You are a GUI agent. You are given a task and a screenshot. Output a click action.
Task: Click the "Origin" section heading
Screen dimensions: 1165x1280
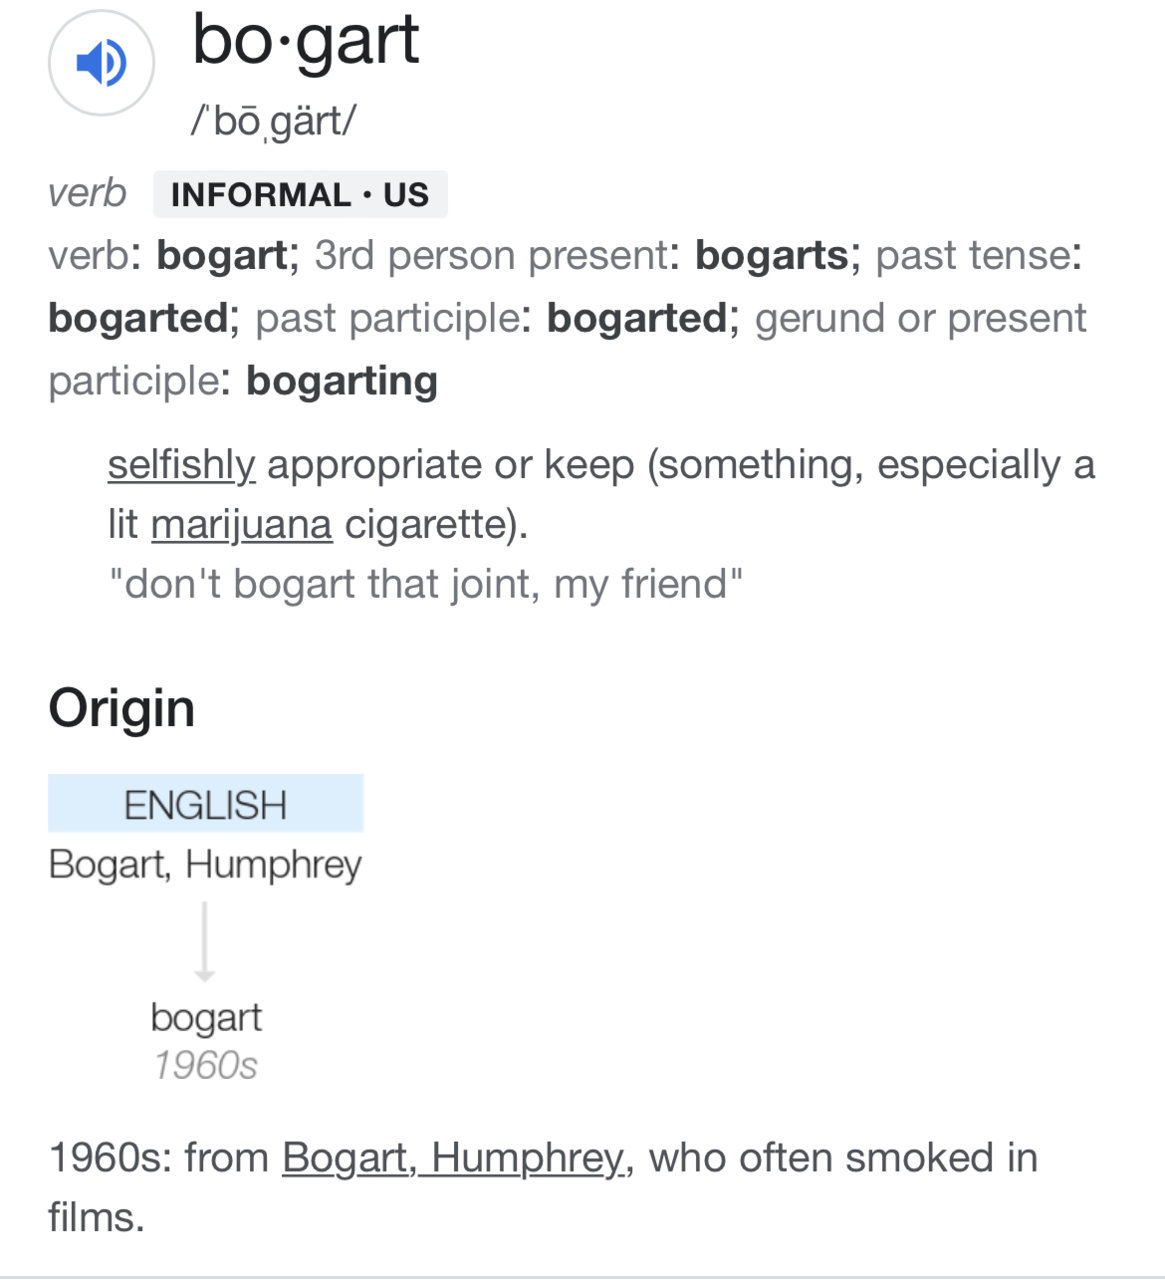(x=121, y=709)
